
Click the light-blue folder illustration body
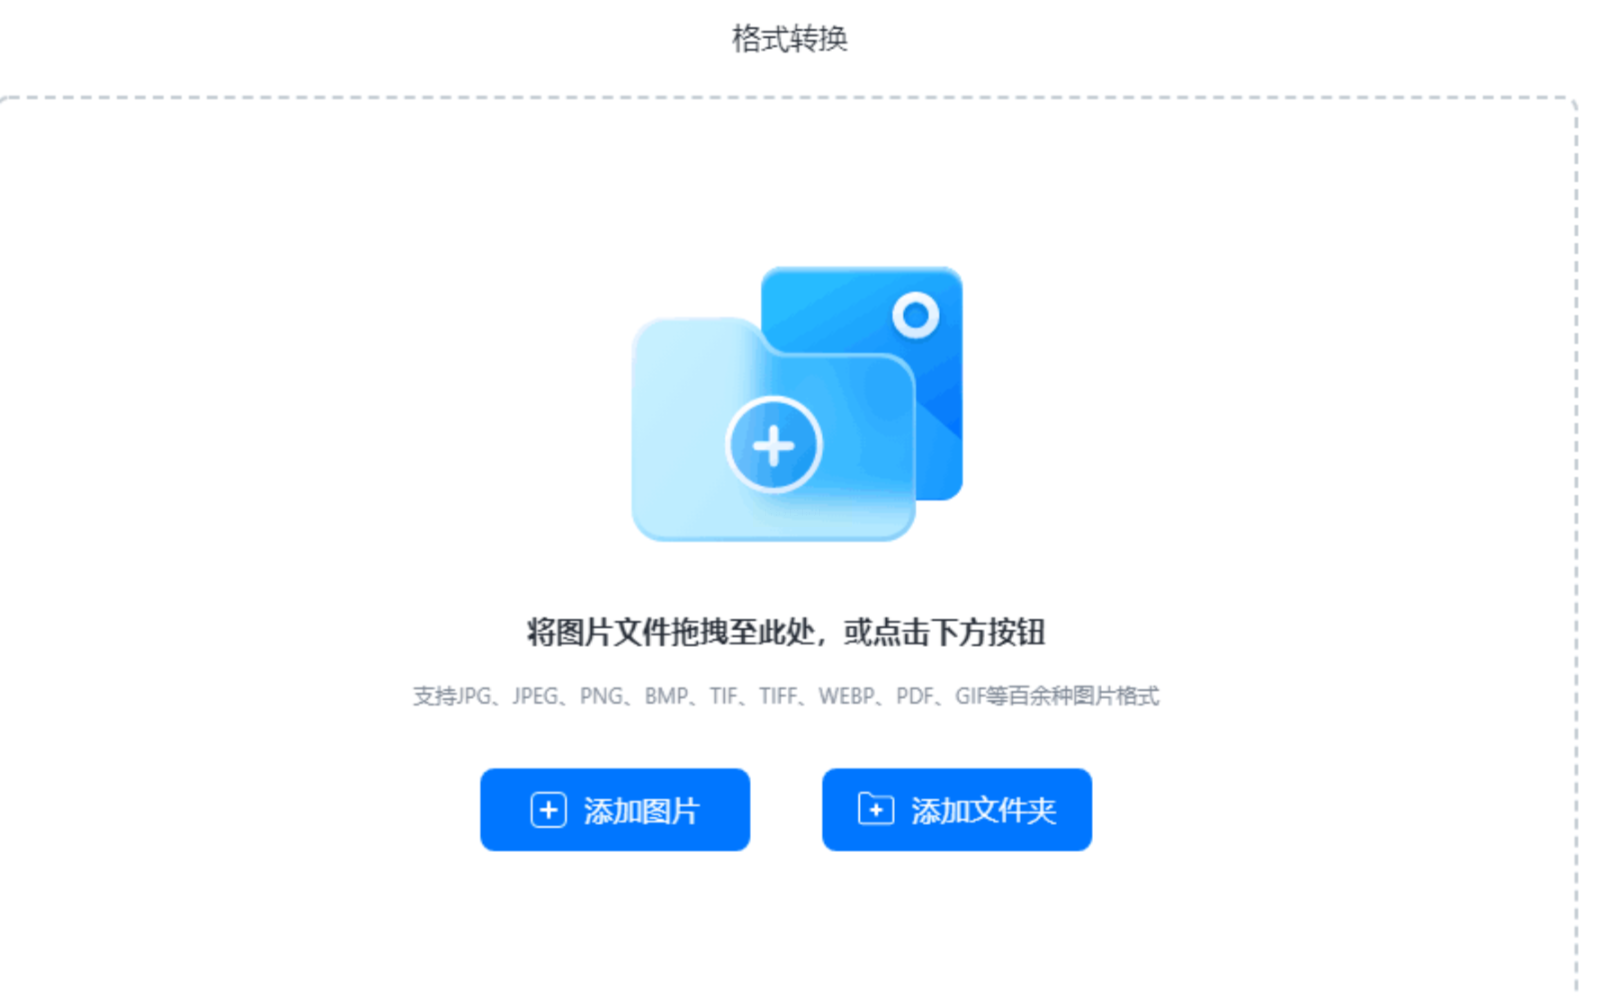pos(774,440)
